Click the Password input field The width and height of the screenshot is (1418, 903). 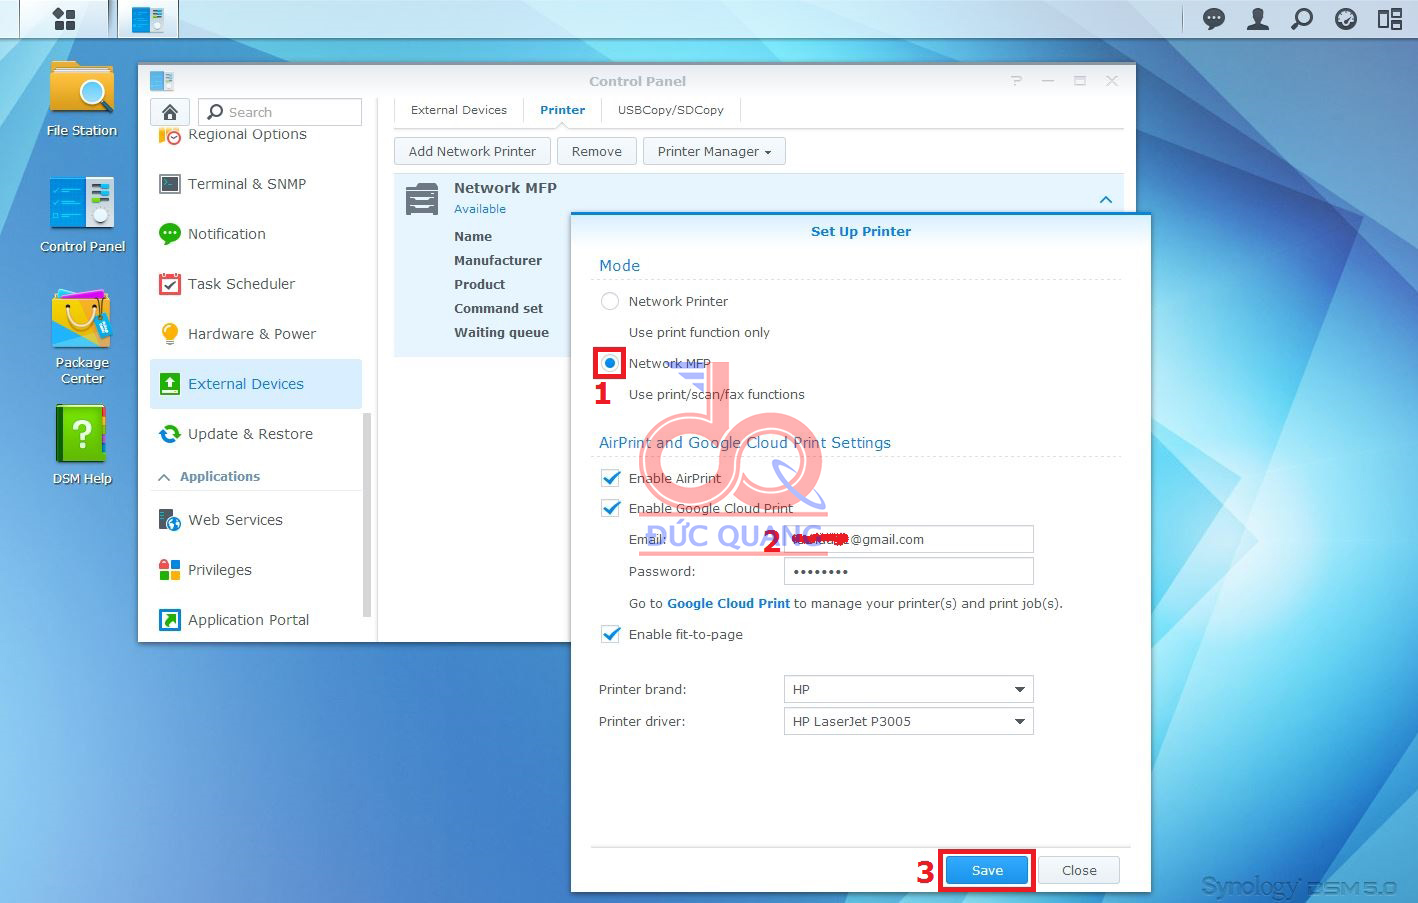coord(908,571)
